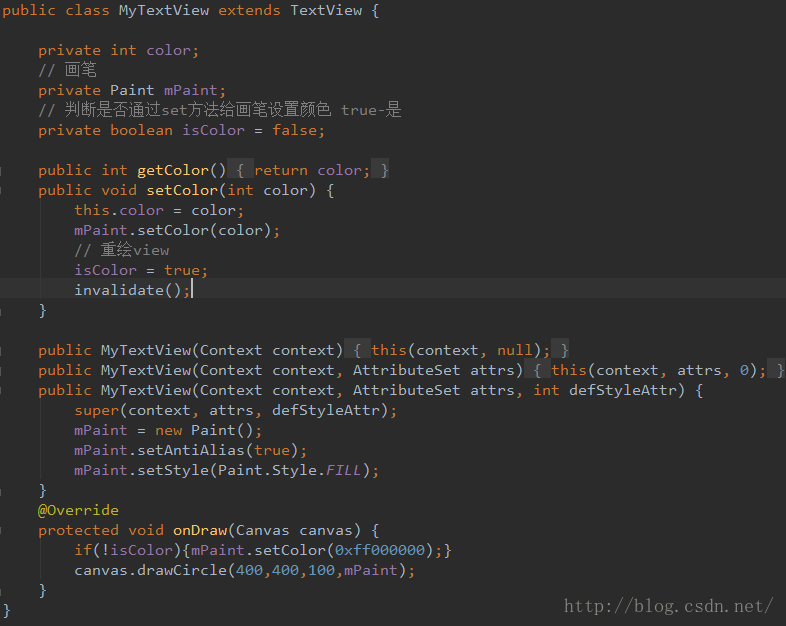Click the 'mPaint = new Paint();' statement

168,431
